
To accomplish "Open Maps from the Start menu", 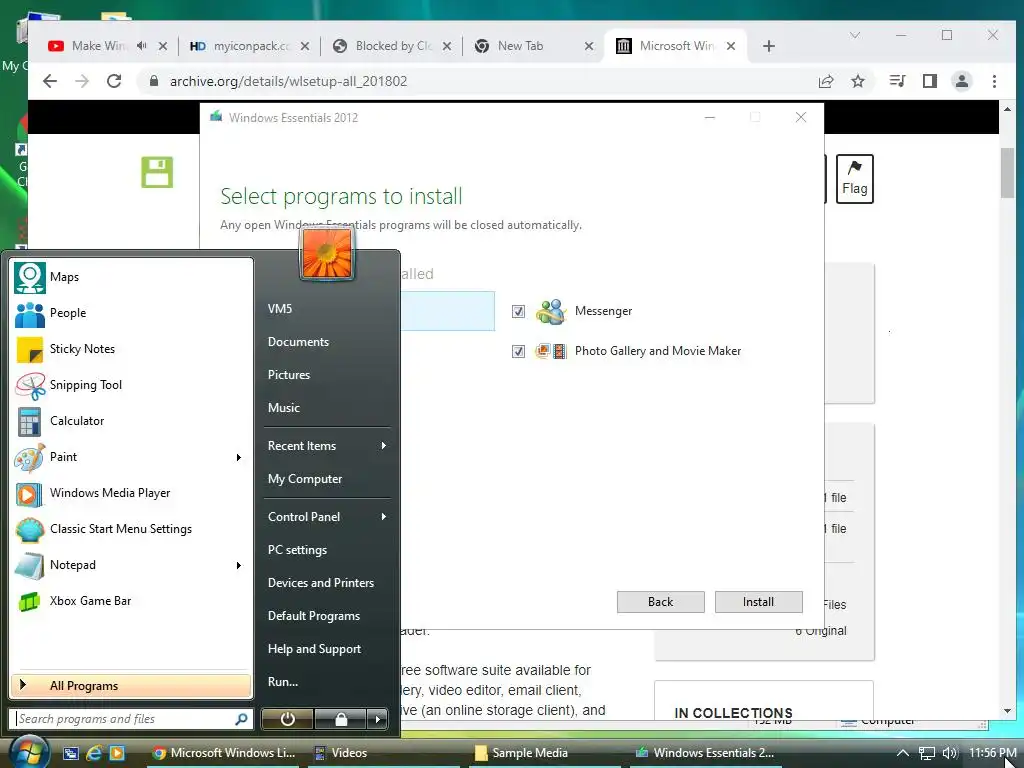I will pyautogui.click(x=131, y=277).
